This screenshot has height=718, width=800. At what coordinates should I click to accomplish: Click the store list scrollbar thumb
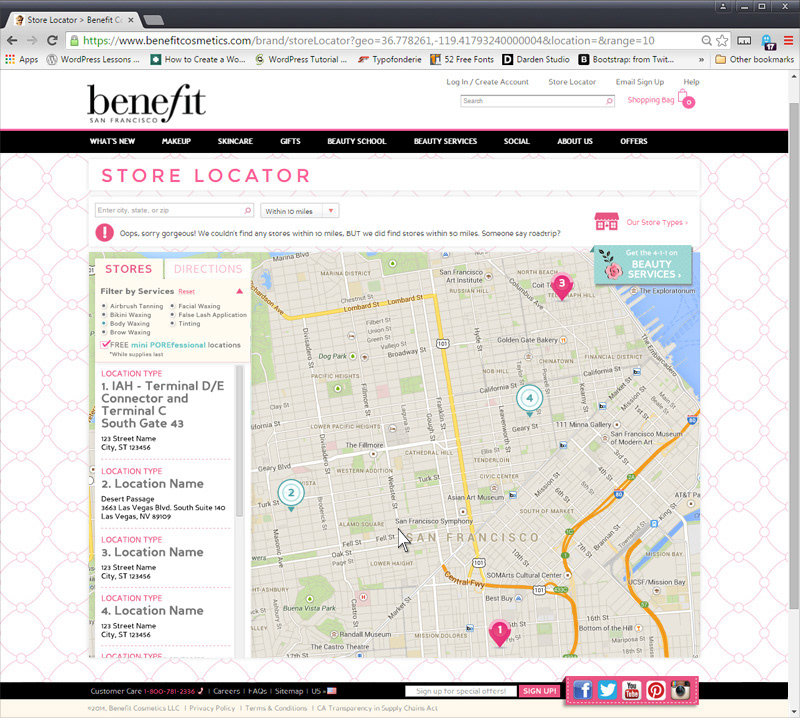tap(239, 439)
